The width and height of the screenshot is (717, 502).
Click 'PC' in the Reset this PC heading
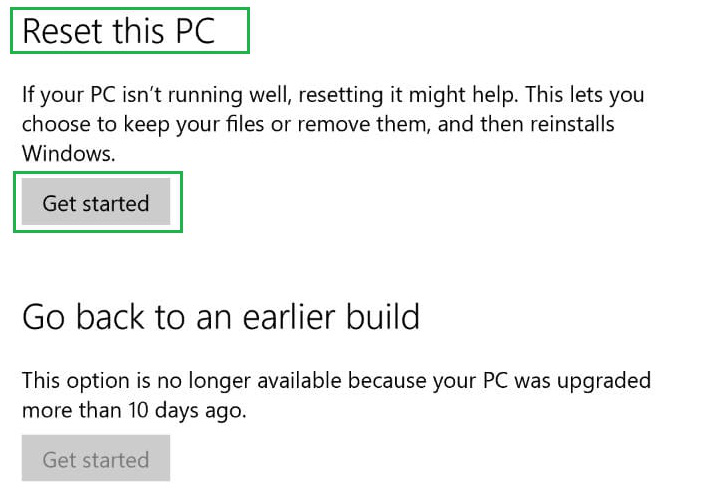coord(190,31)
